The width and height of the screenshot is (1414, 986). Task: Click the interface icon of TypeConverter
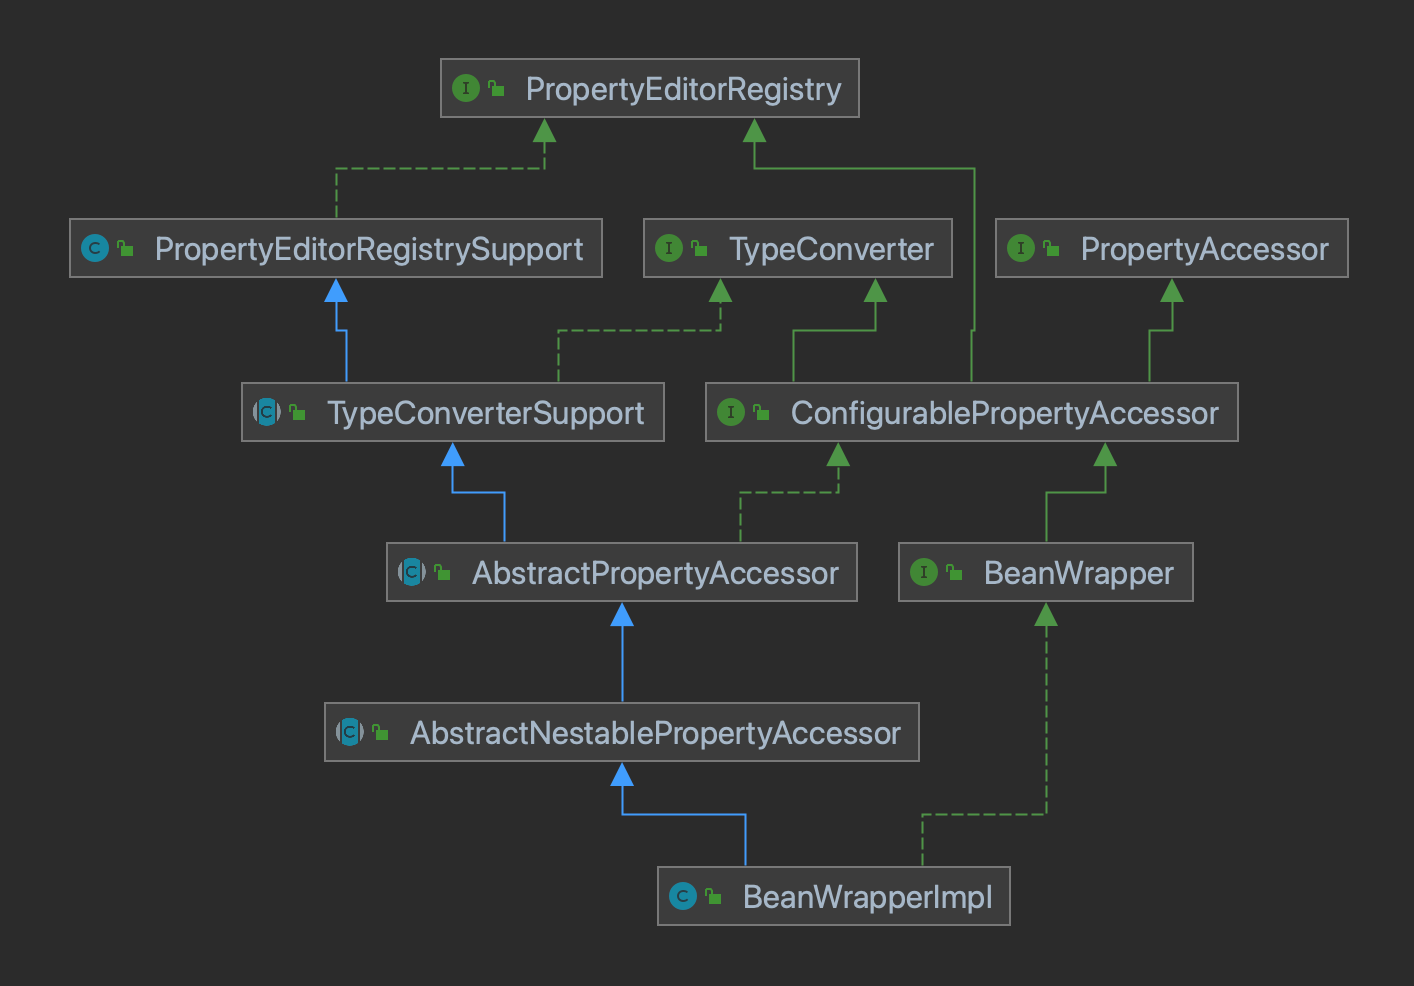tap(669, 248)
